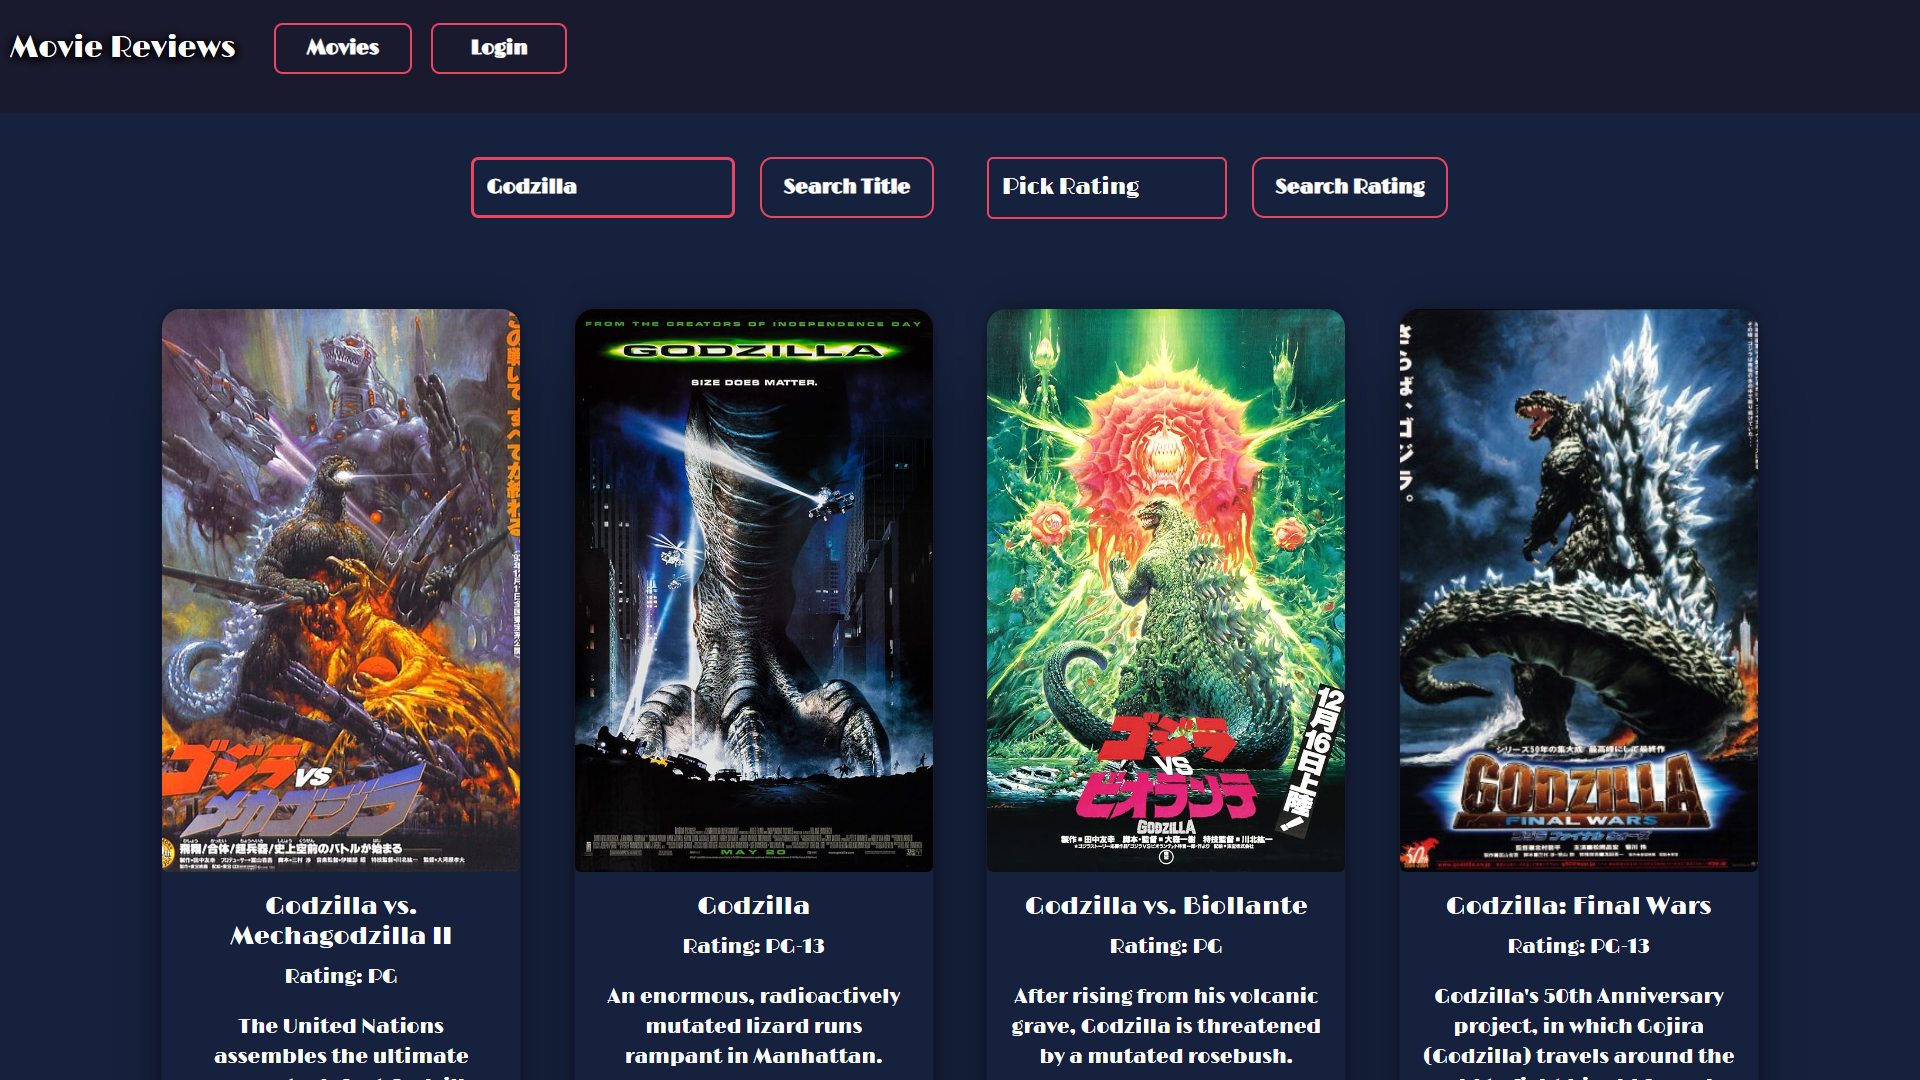Click Rating: PG-13 under Final Wars card
1920x1080 pixels.
[1578, 946]
